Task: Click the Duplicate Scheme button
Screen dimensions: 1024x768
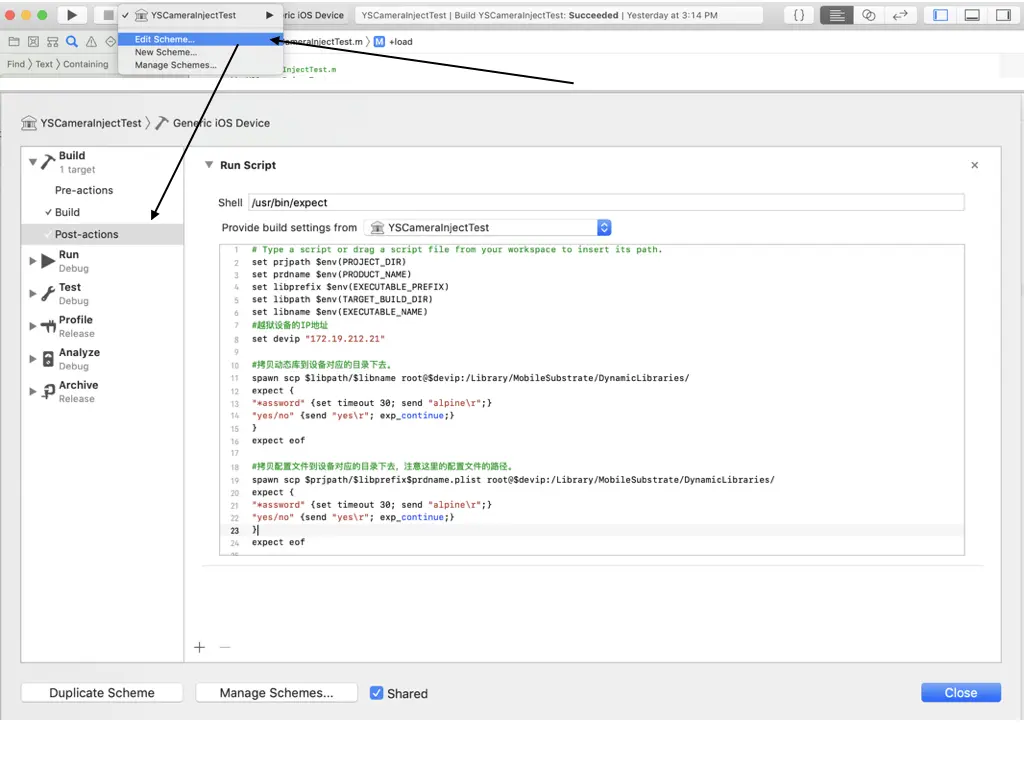Action: (x=102, y=693)
